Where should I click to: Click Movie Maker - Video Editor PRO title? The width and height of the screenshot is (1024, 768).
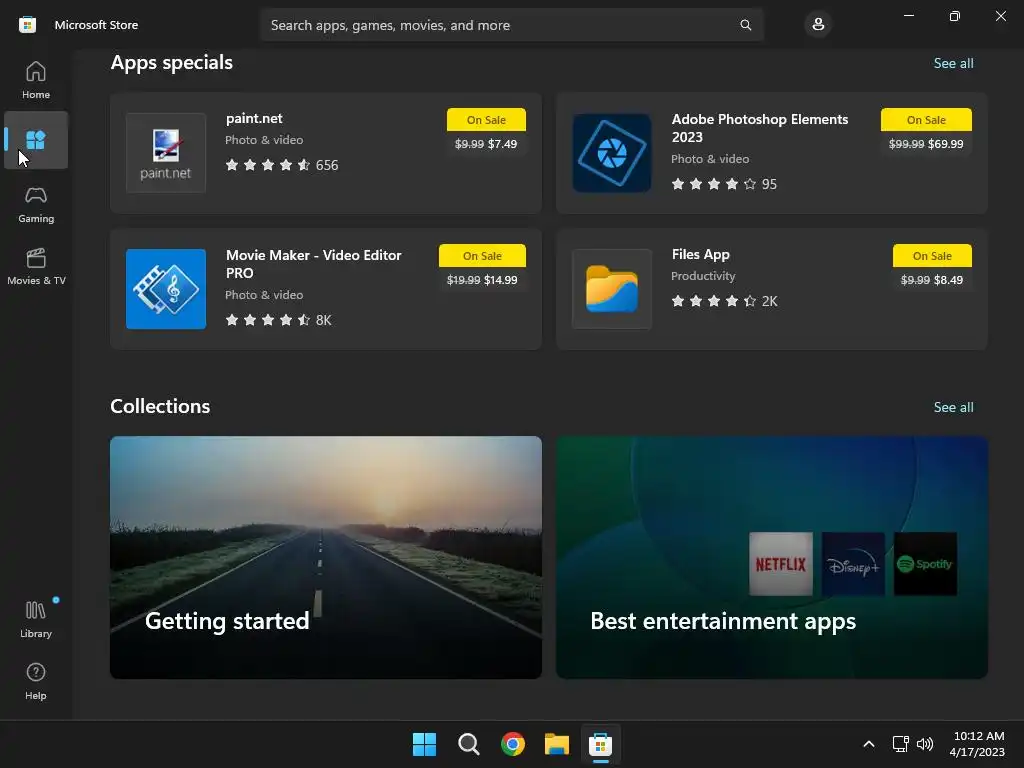(x=313, y=264)
